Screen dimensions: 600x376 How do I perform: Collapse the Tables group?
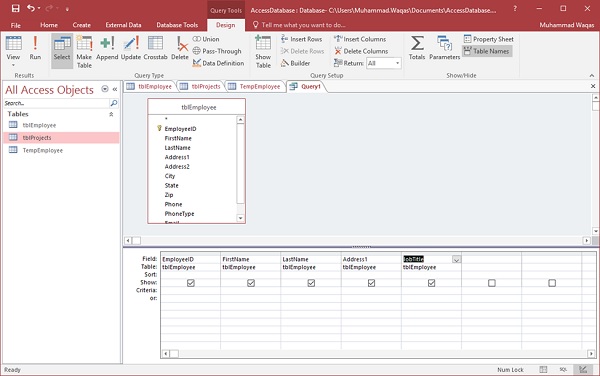(x=111, y=114)
